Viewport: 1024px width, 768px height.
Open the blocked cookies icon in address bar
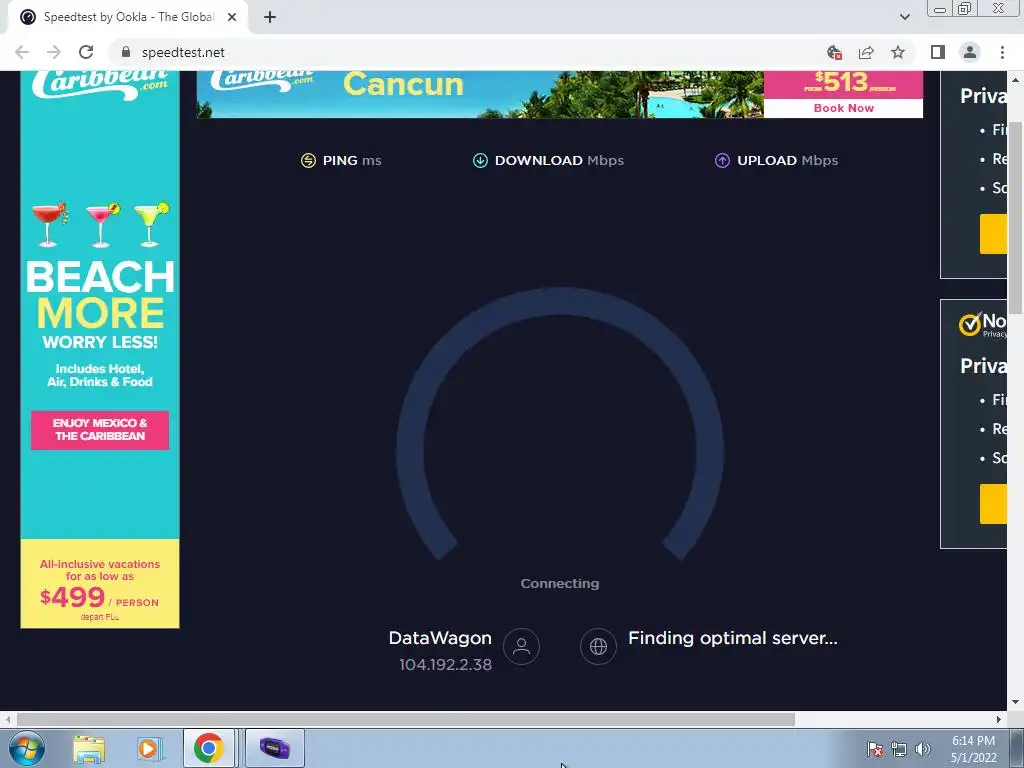tap(834, 52)
